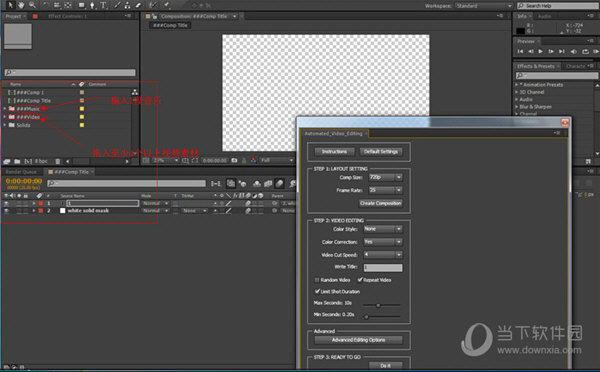Screen dimensions: 600x372
Task: Click the Write Title input field
Action: click(x=383, y=268)
